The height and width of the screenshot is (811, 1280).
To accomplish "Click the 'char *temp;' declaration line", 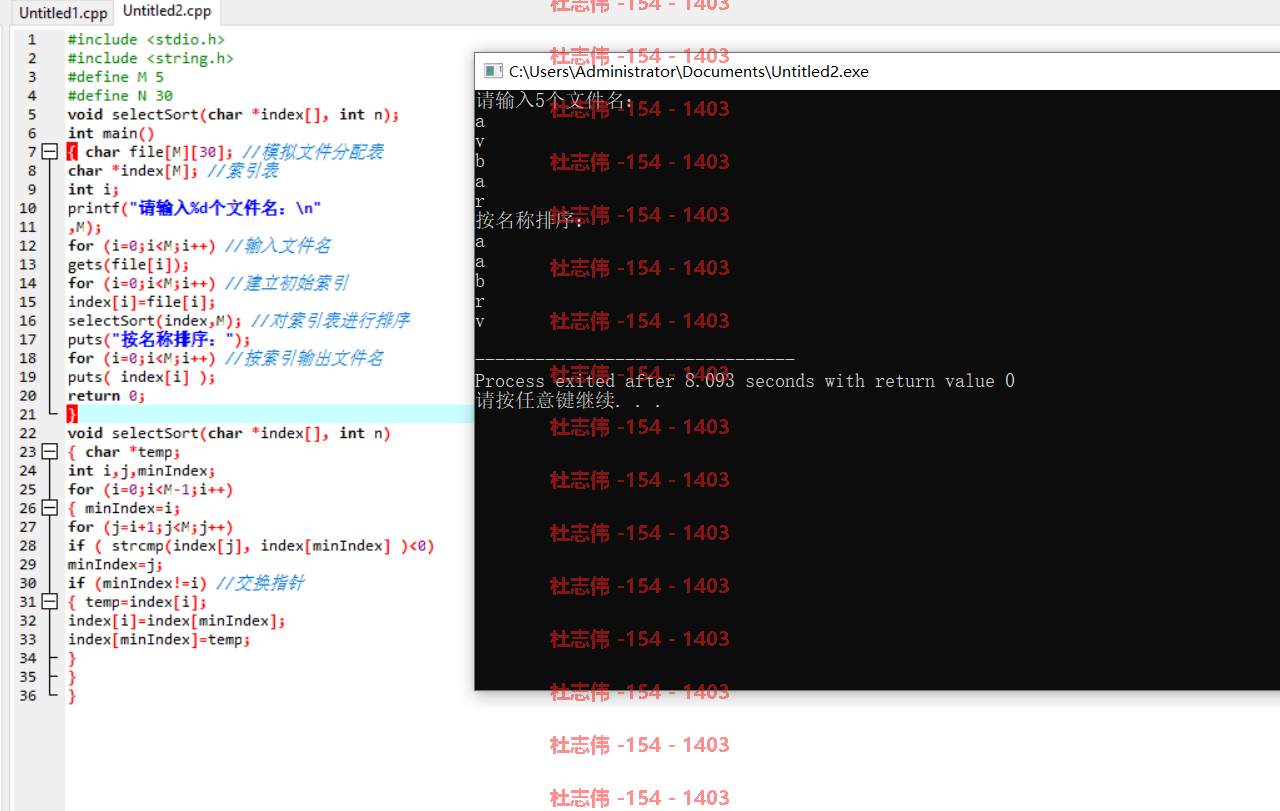I will pyautogui.click(x=132, y=452).
